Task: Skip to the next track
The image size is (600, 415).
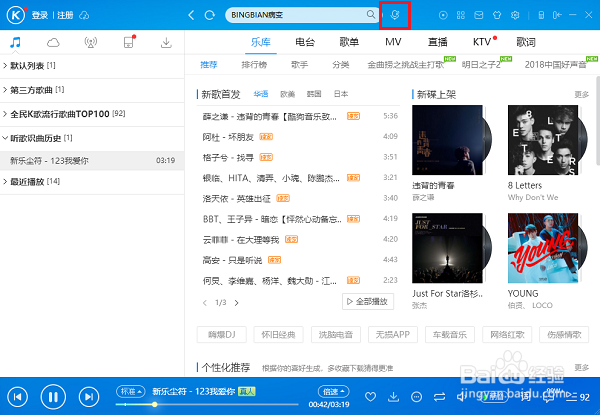Action: [89, 397]
